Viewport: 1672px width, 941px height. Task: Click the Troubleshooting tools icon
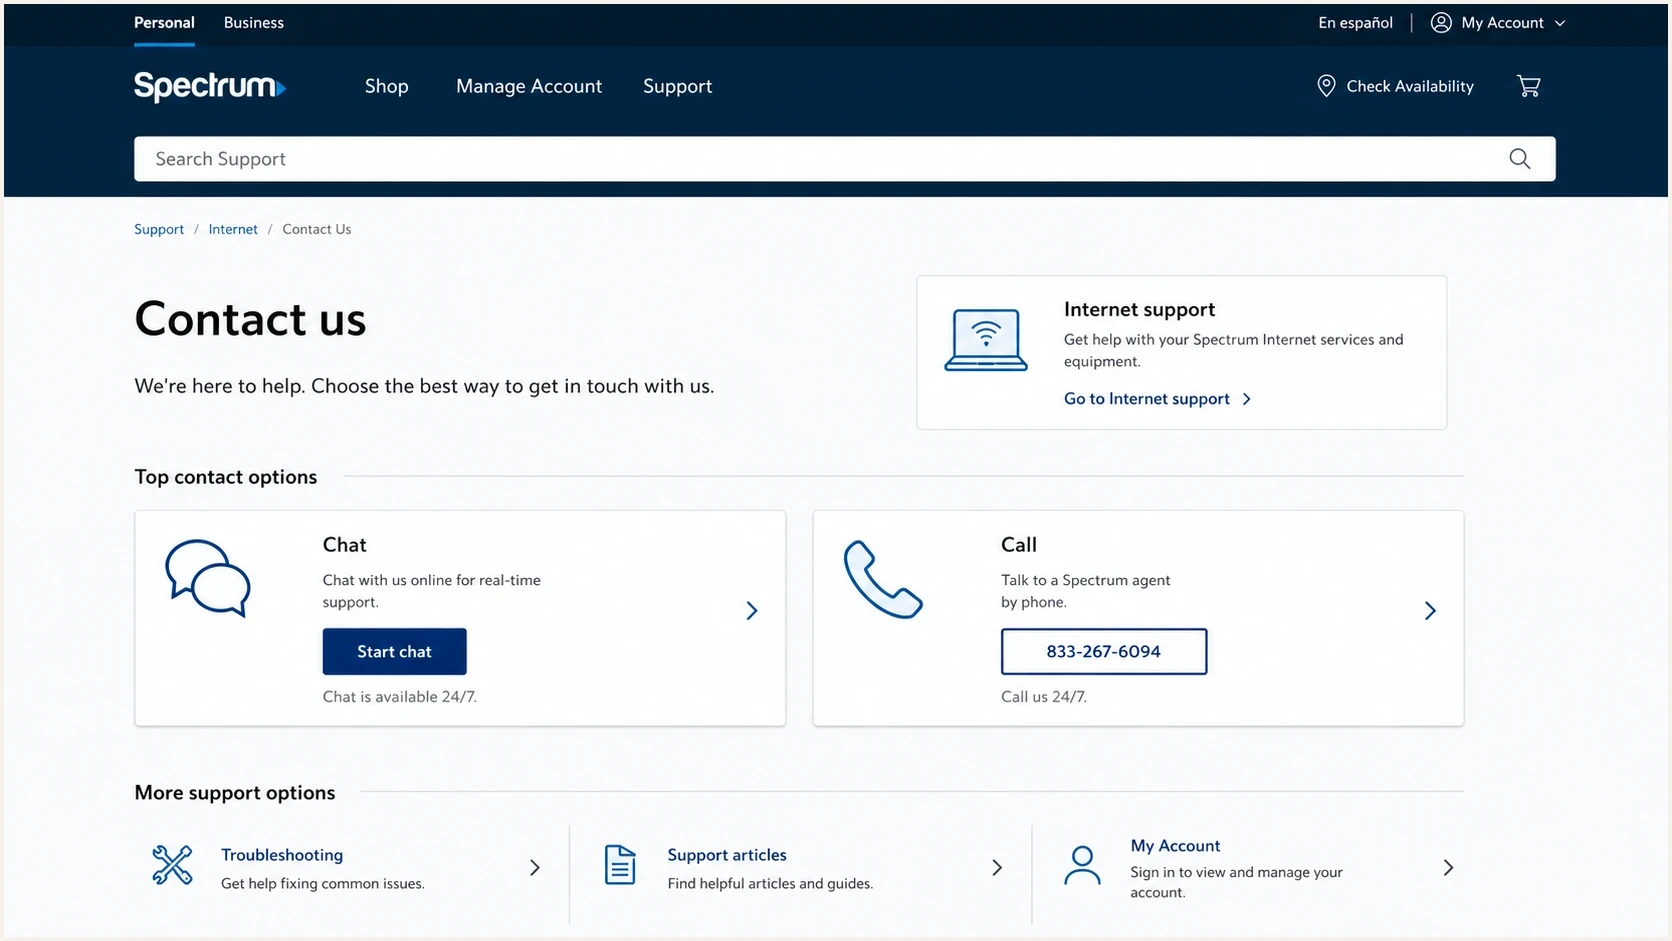[172, 865]
